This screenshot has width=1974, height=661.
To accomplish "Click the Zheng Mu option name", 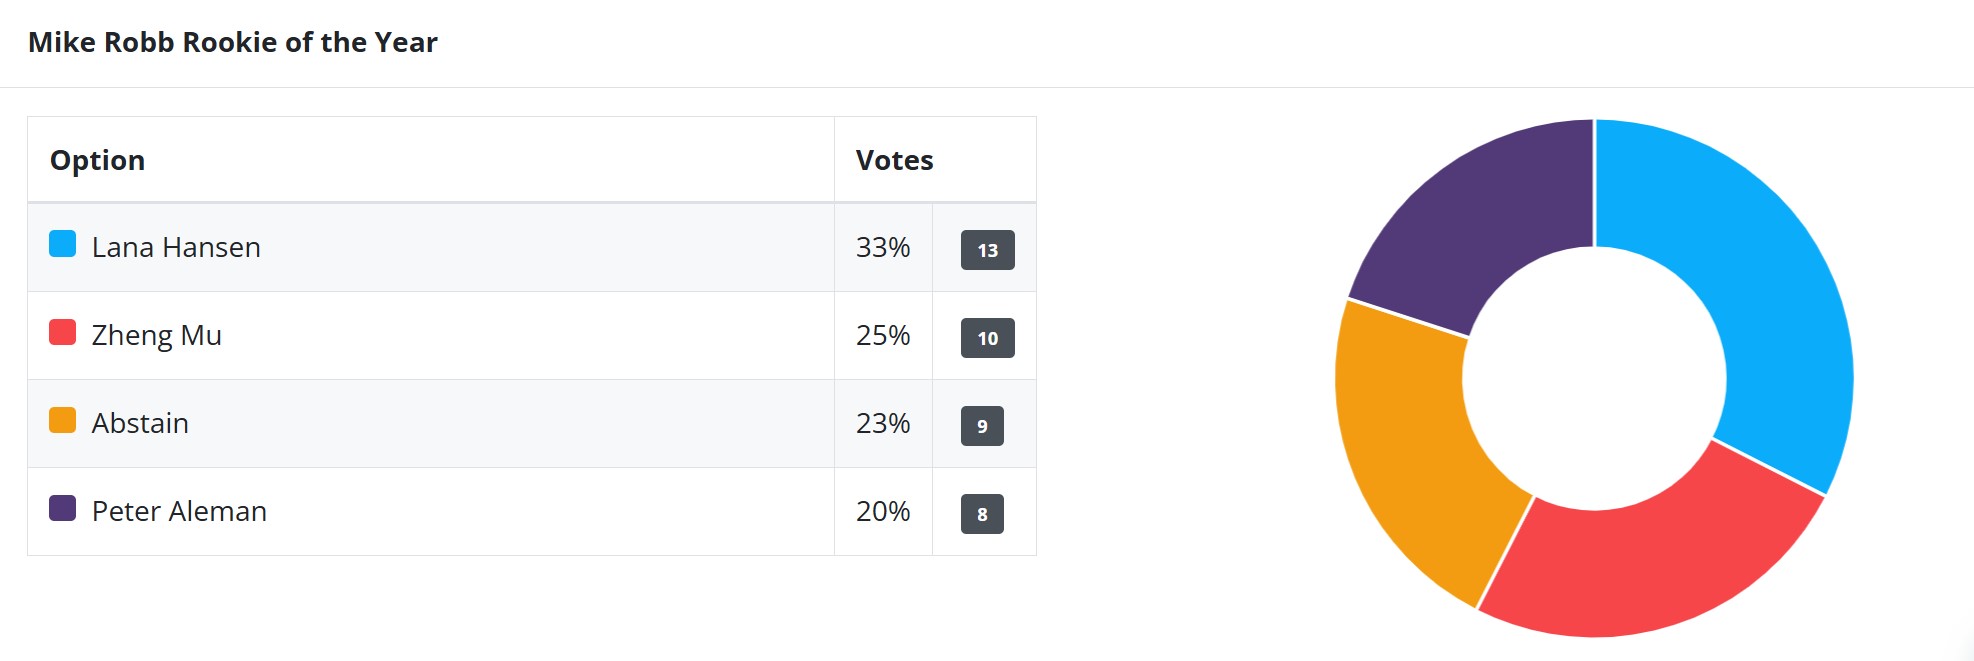I will point(157,335).
